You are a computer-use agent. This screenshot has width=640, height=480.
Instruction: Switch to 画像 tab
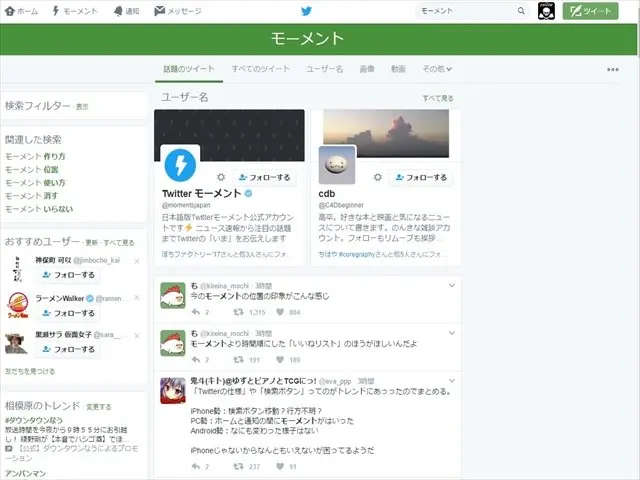(367, 69)
